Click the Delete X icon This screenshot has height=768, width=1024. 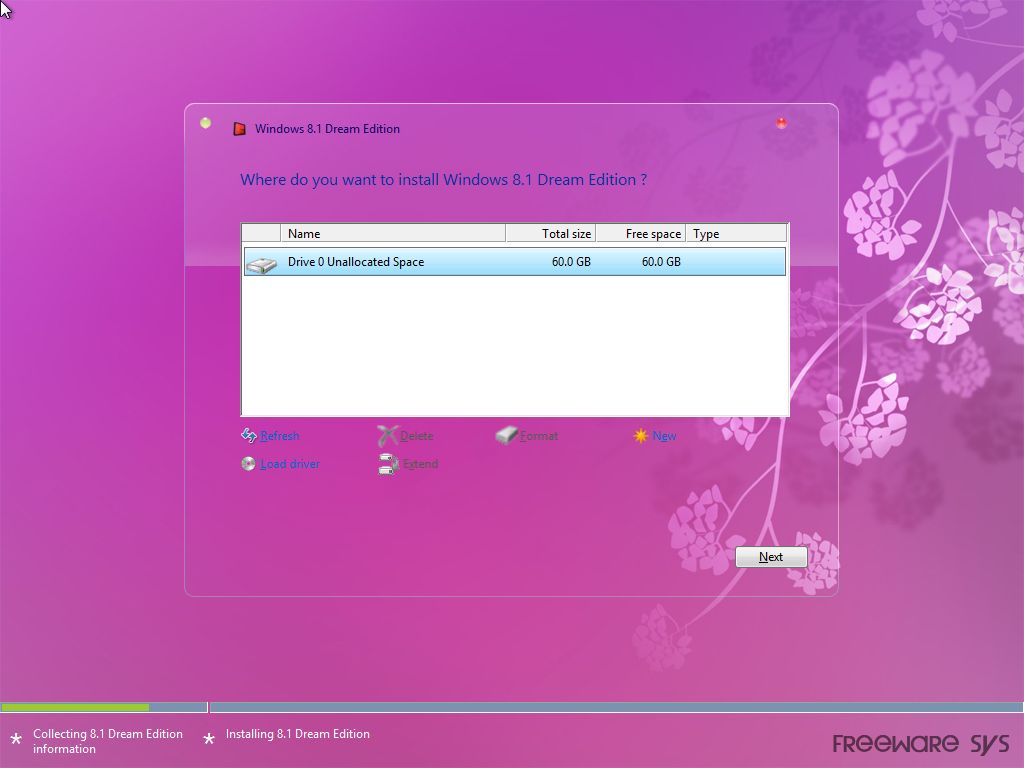coord(387,435)
